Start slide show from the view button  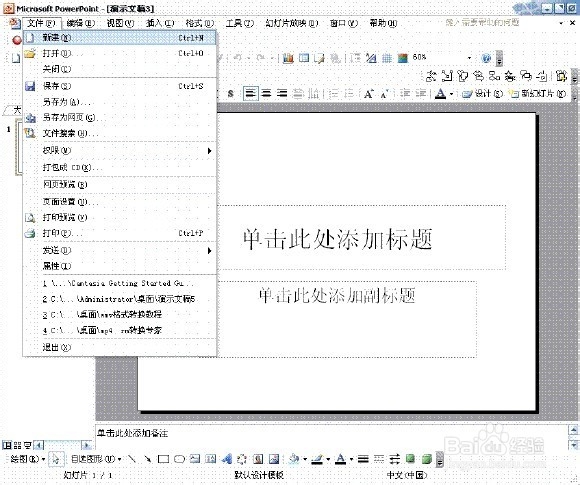(x=28, y=445)
